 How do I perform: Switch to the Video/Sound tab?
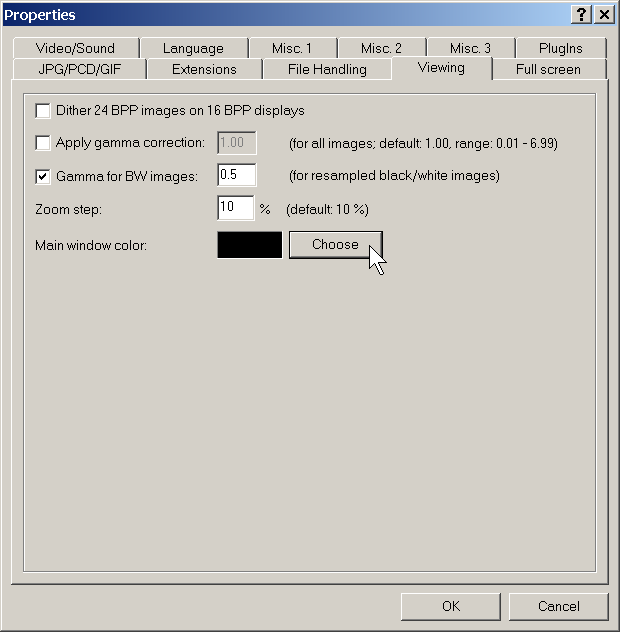click(x=75, y=48)
